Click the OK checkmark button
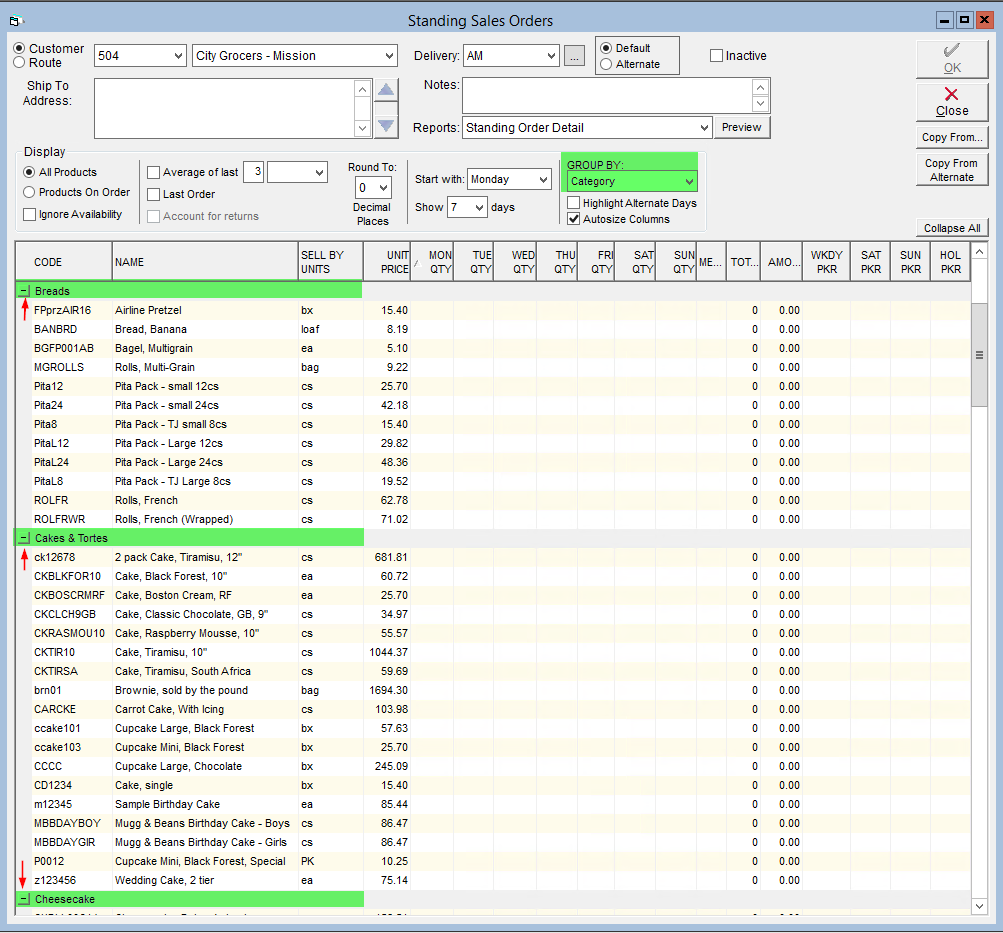Screen dimensions: 1003x933 coord(952,59)
